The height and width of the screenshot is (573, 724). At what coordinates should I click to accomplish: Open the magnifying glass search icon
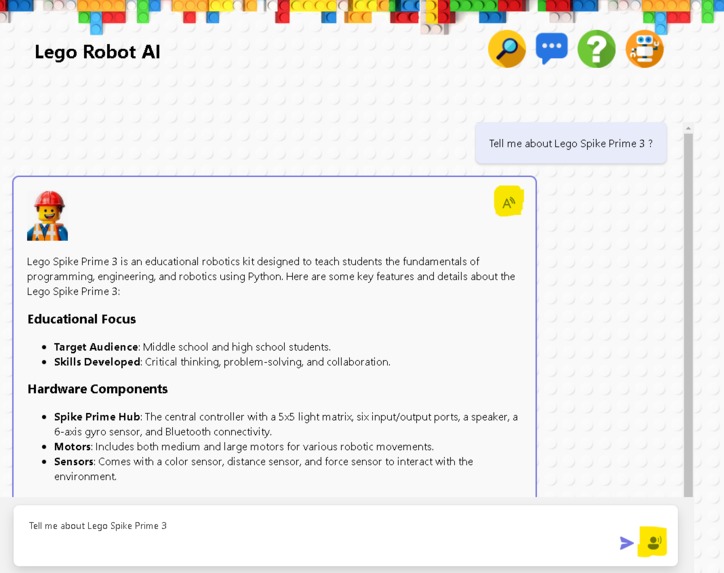point(507,49)
